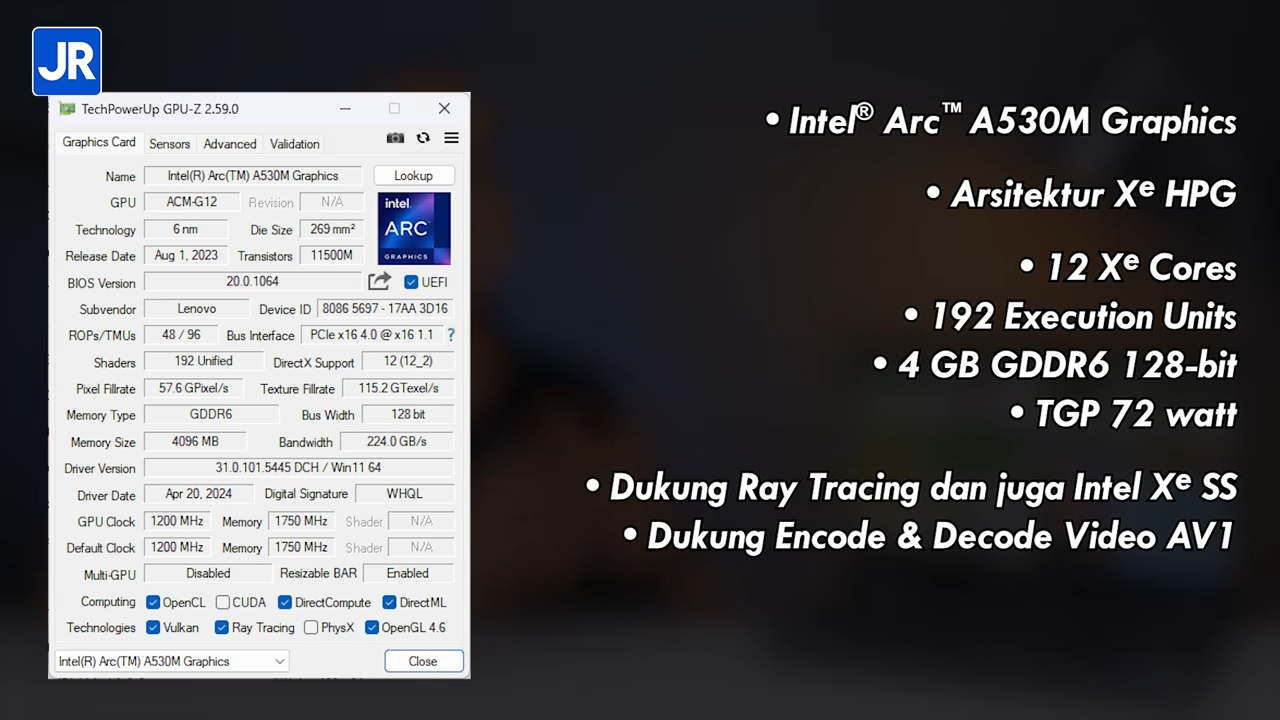Uncheck the UEFI checkbox
The width and height of the screenshot is (1280, 720).
(x=411, y=281)
